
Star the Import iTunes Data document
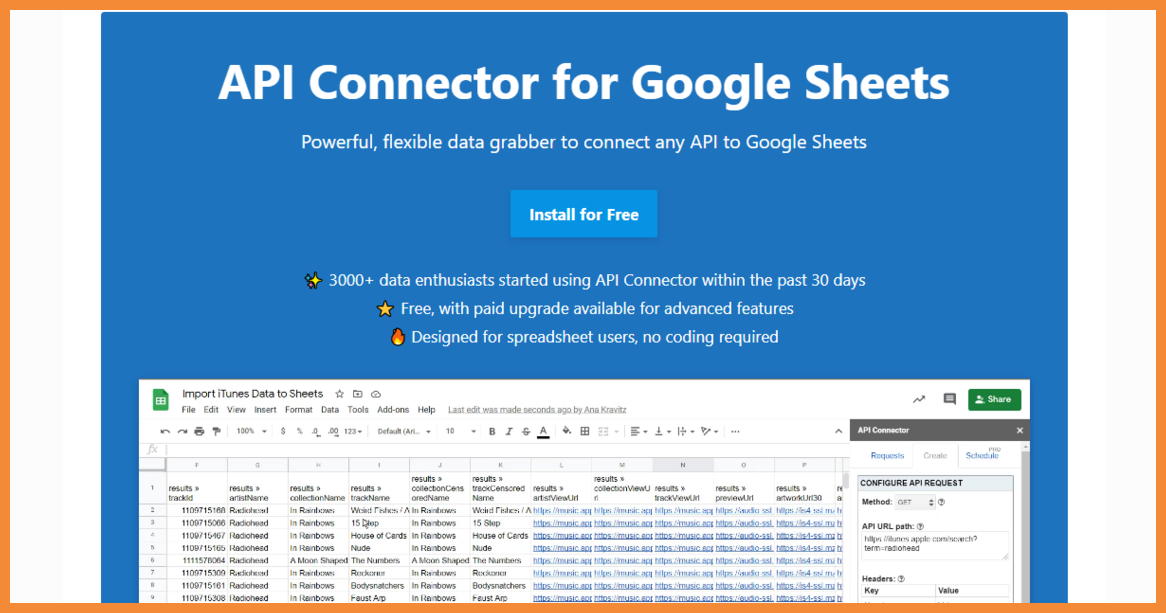point(339,394)
